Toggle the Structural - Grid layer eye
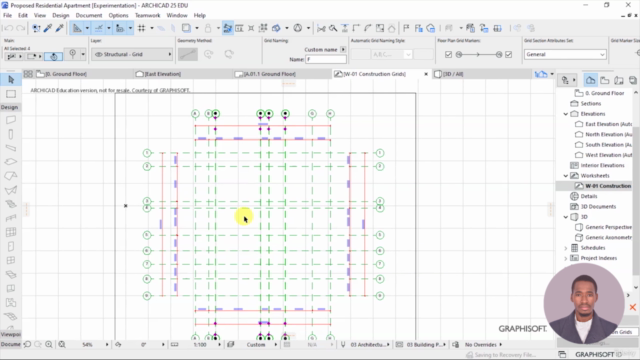 coord(98,54)
